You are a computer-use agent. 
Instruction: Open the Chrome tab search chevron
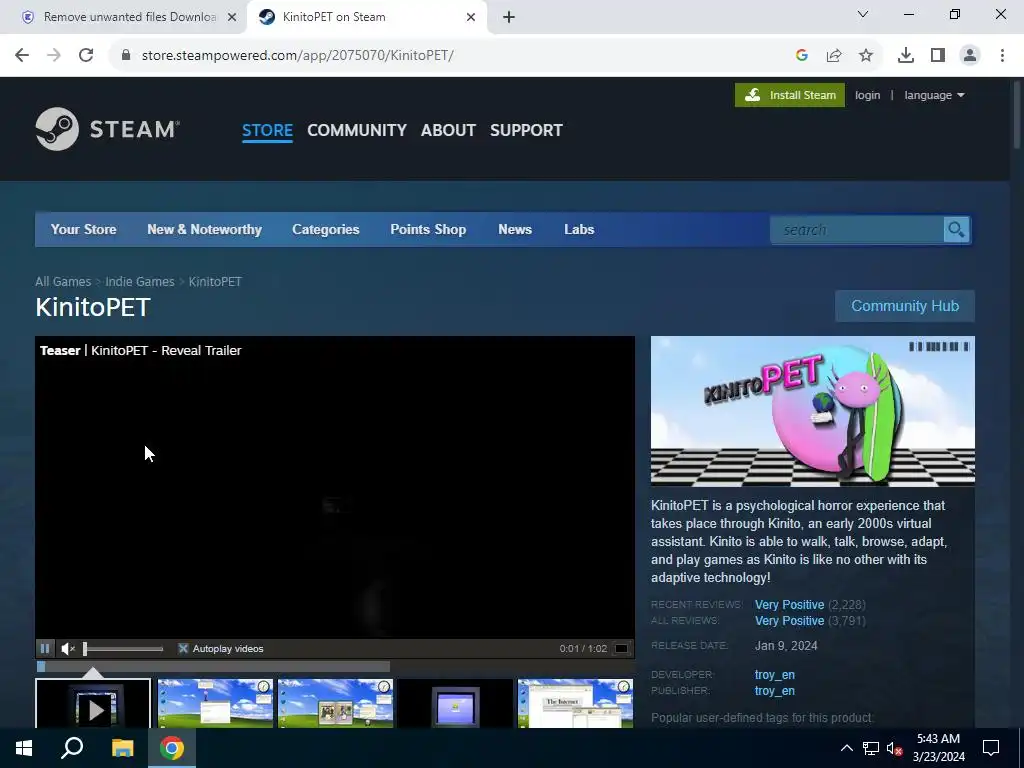[x=863, y=14]
